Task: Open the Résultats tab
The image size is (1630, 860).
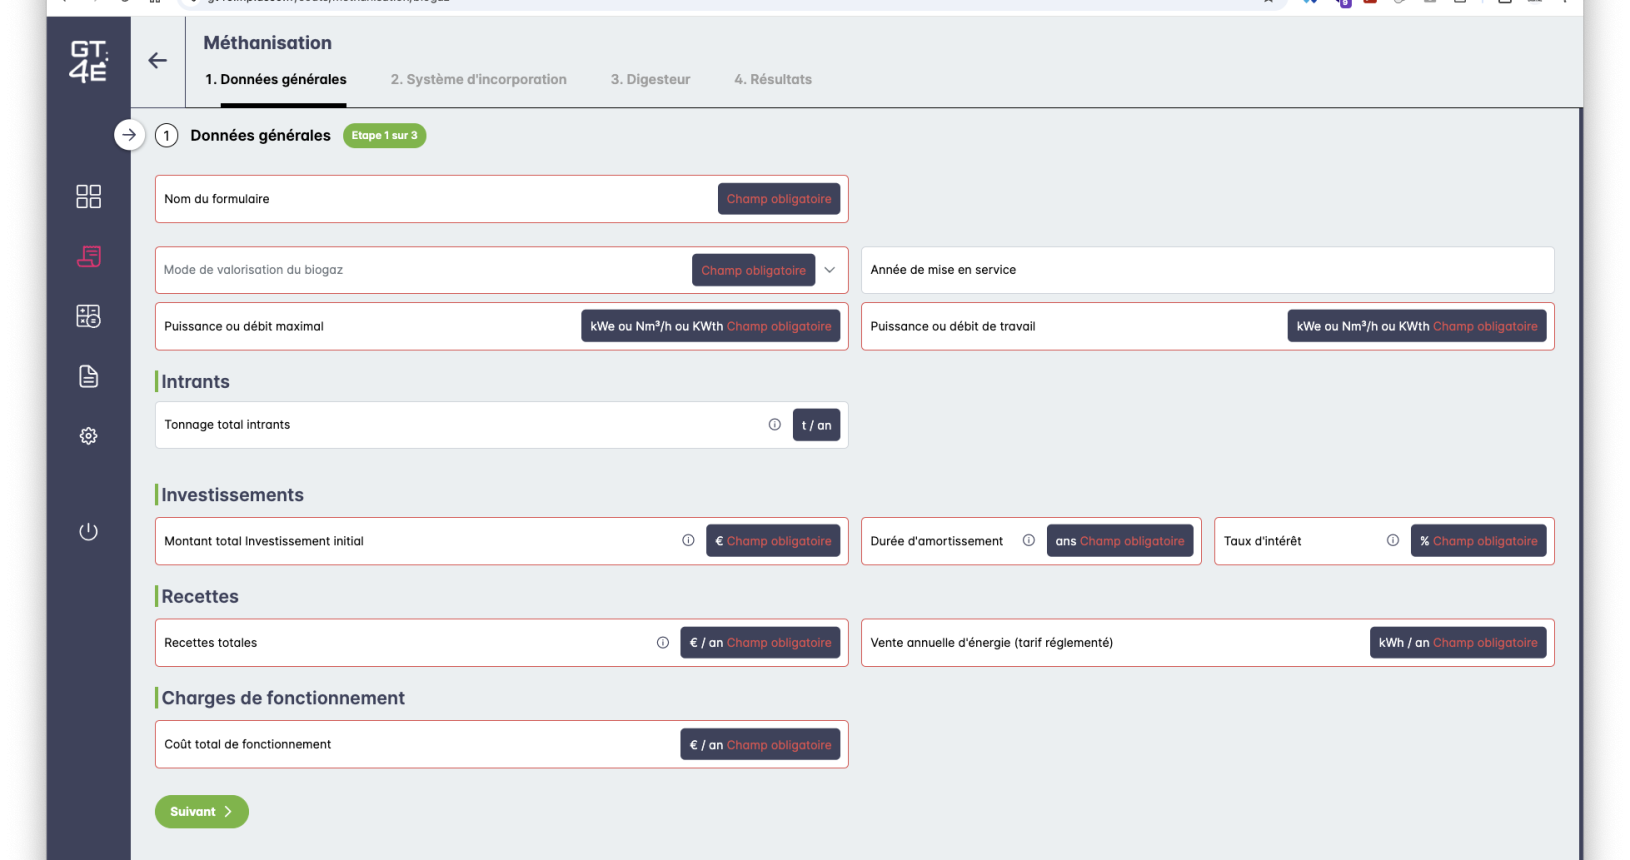Action: (772, 80)
